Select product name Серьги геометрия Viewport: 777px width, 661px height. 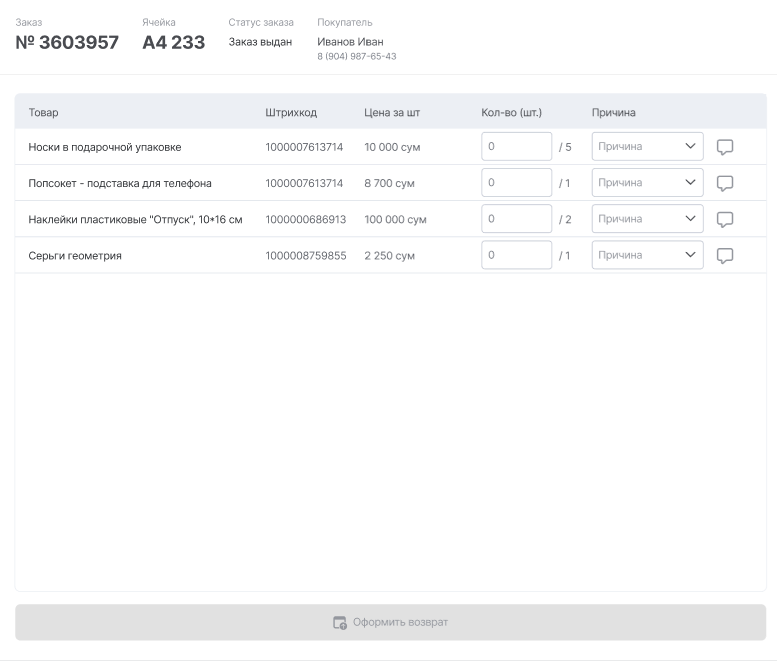tap(75, 256)
